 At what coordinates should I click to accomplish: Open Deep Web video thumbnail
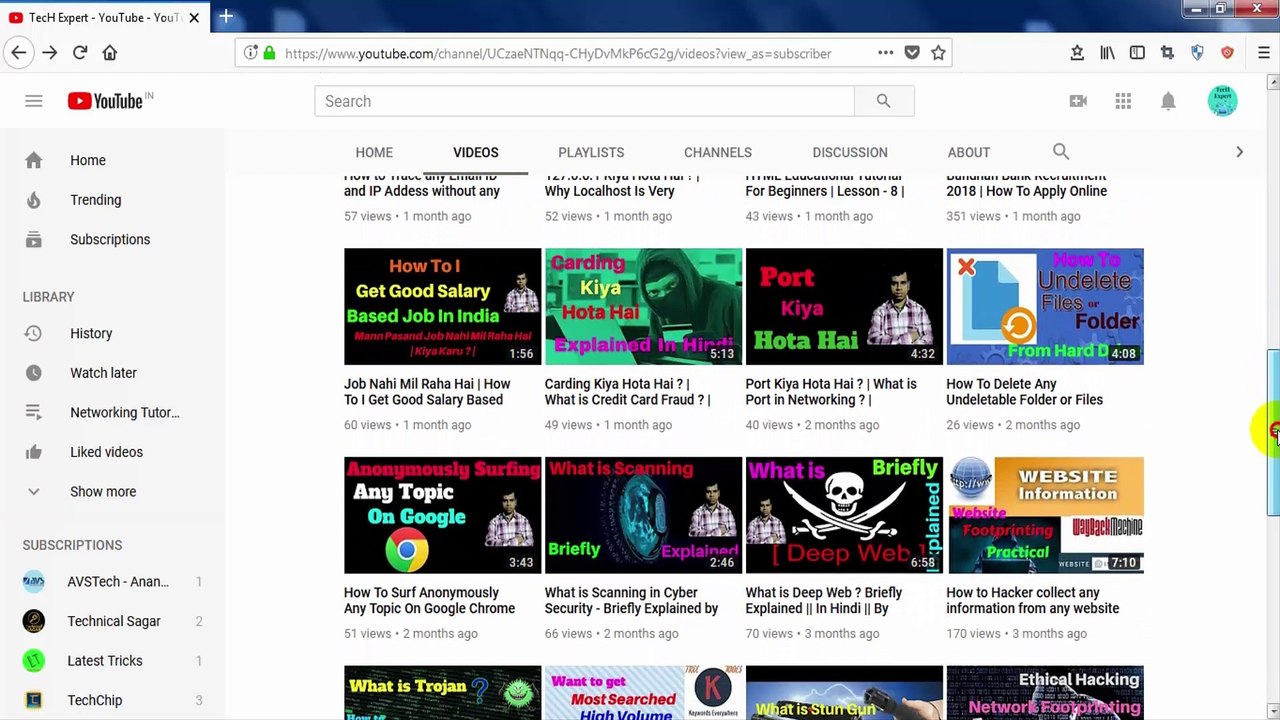coord(844,515)
